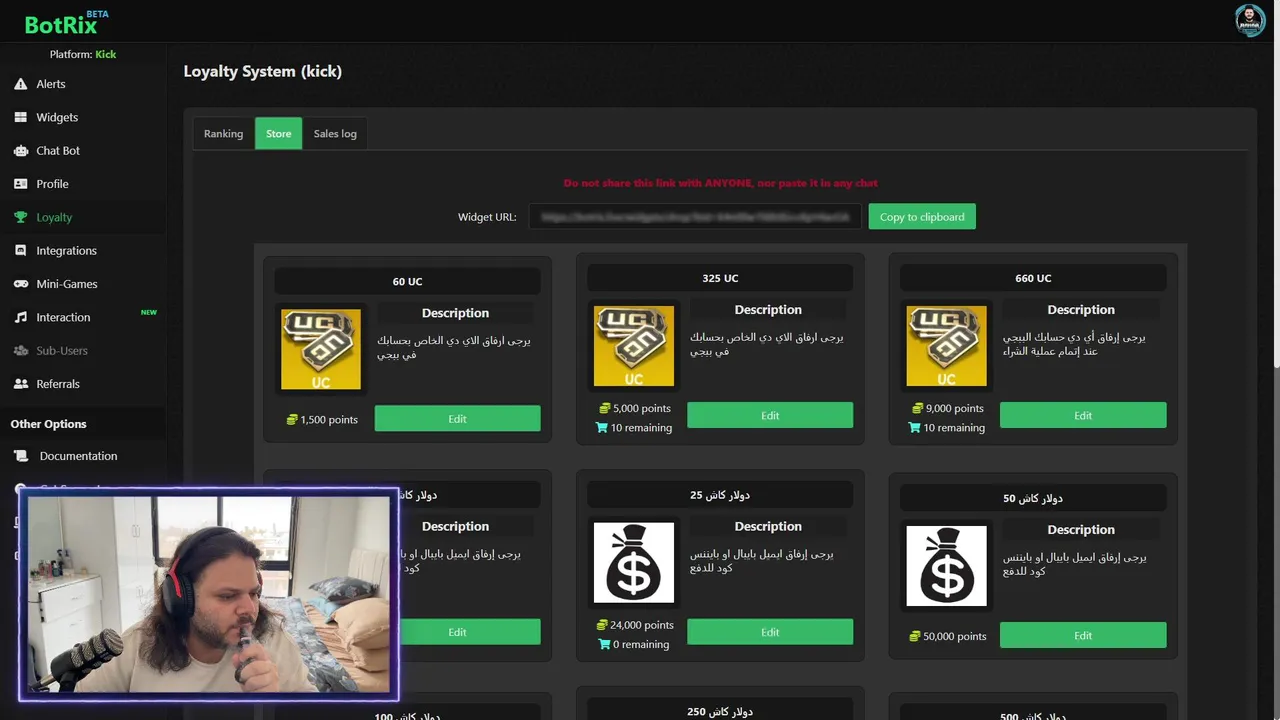Edit the 50 cash item
Viewport: 1280px width, 720px height.
tap(1083, 635)
